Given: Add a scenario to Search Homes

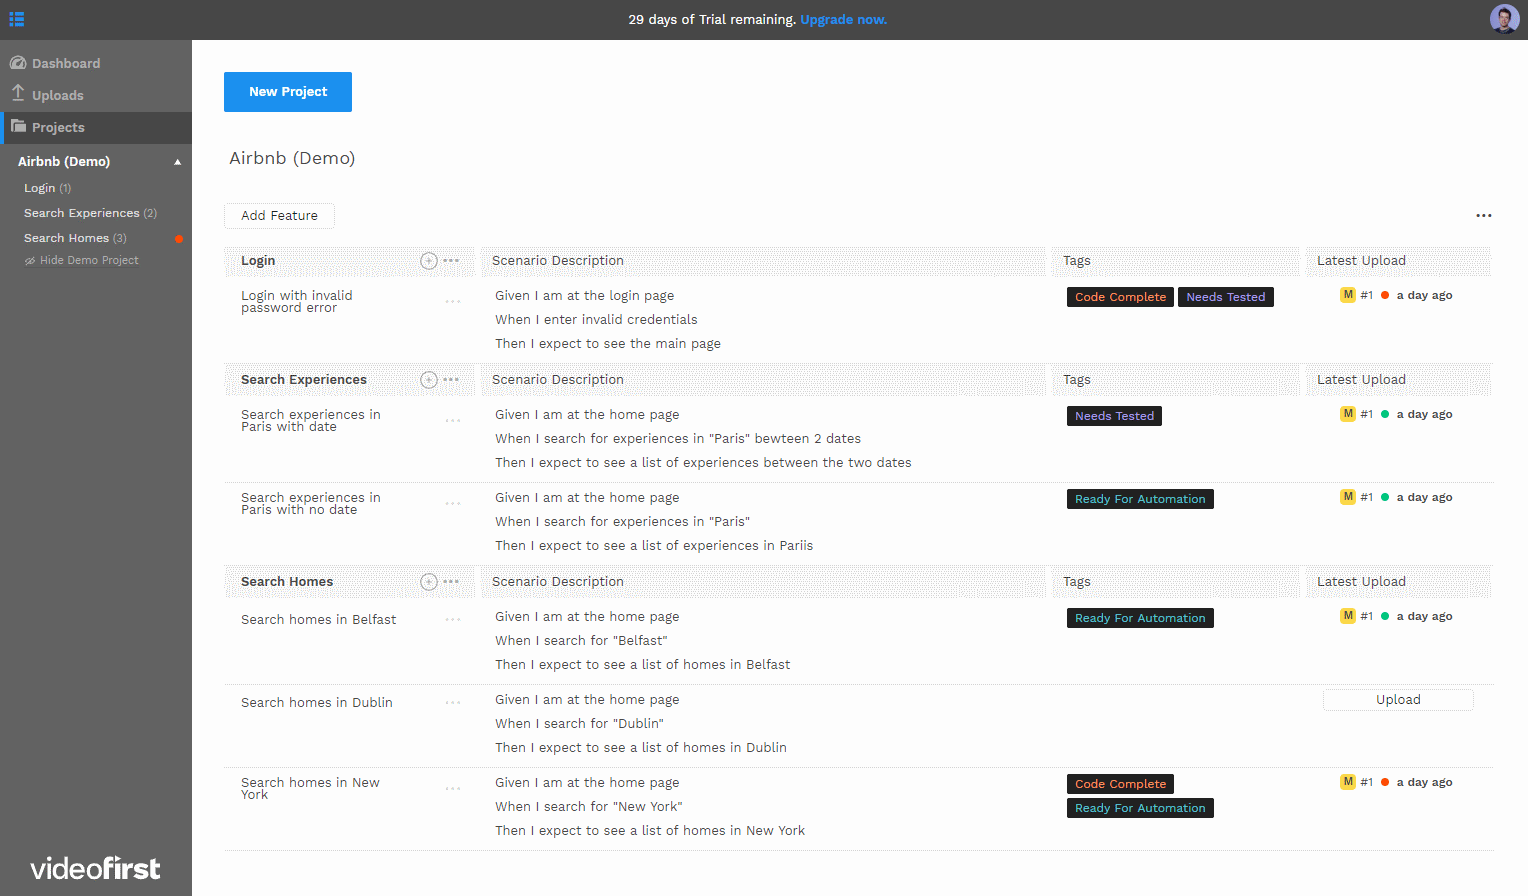Looking at the screenshot, I should click(429, 582).
